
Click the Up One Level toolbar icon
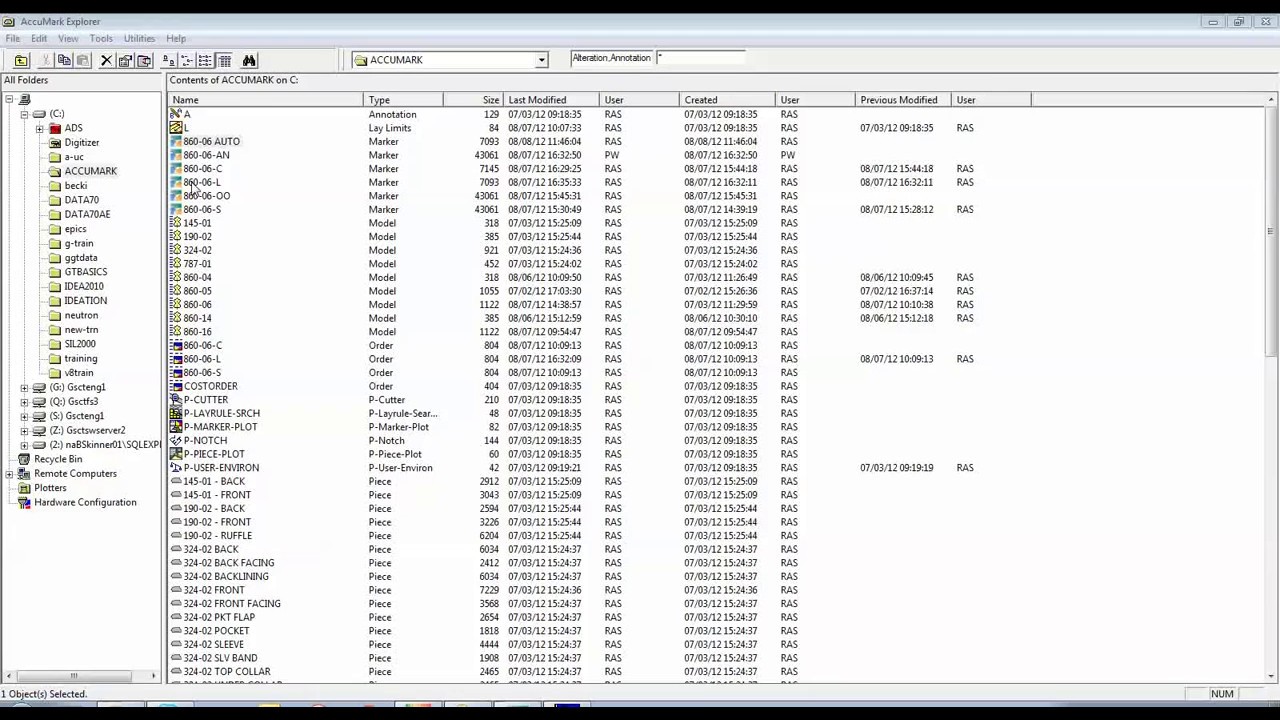pyautogui.click(x=21, y=61)
